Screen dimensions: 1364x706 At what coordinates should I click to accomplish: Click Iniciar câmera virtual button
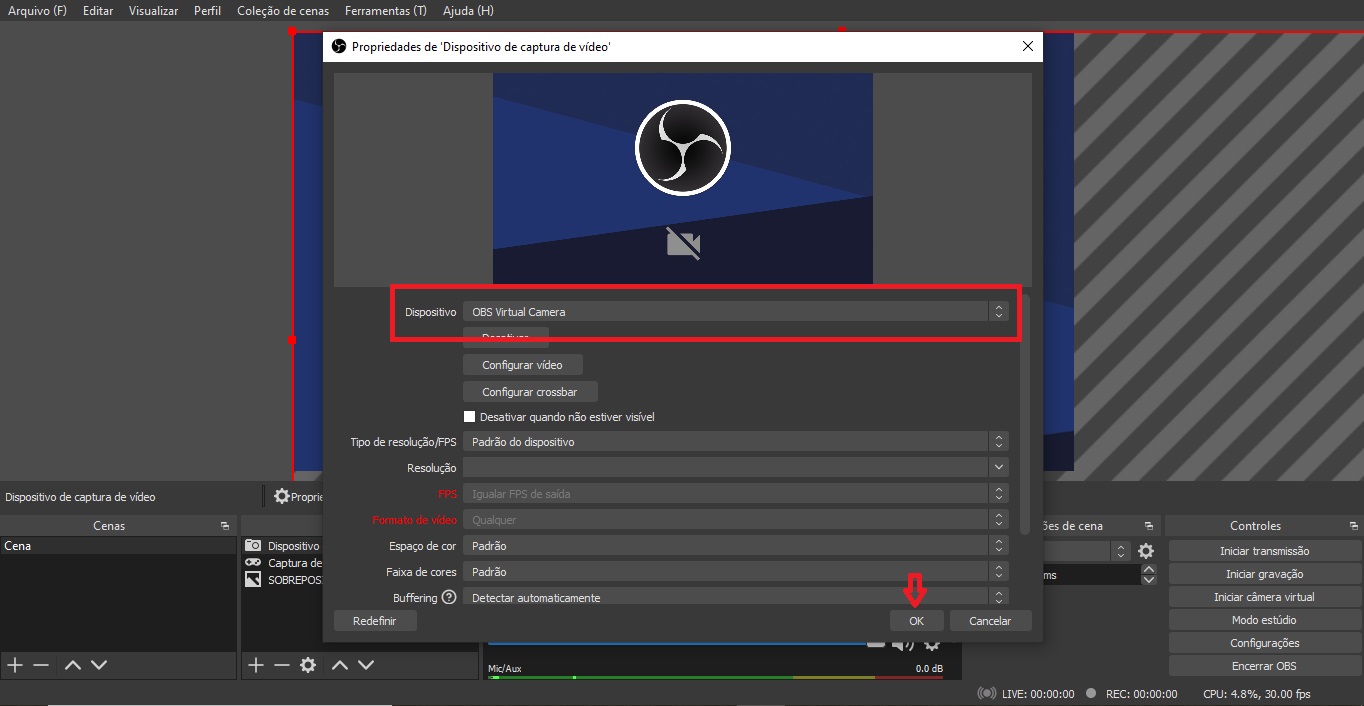pyautogui.click(x=1264, y=597)
